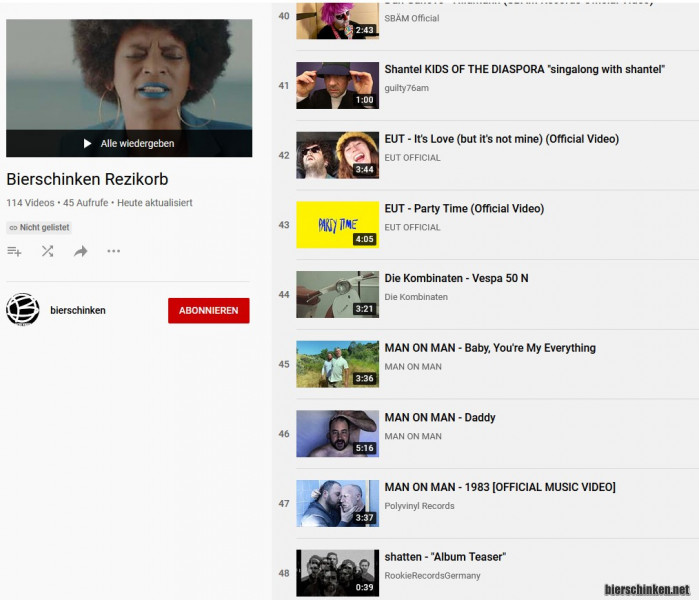This screenshot has height=600, width=699.
Task: Click title EUT - Party Time (Official Video)
Action: (x=464, y=209)
